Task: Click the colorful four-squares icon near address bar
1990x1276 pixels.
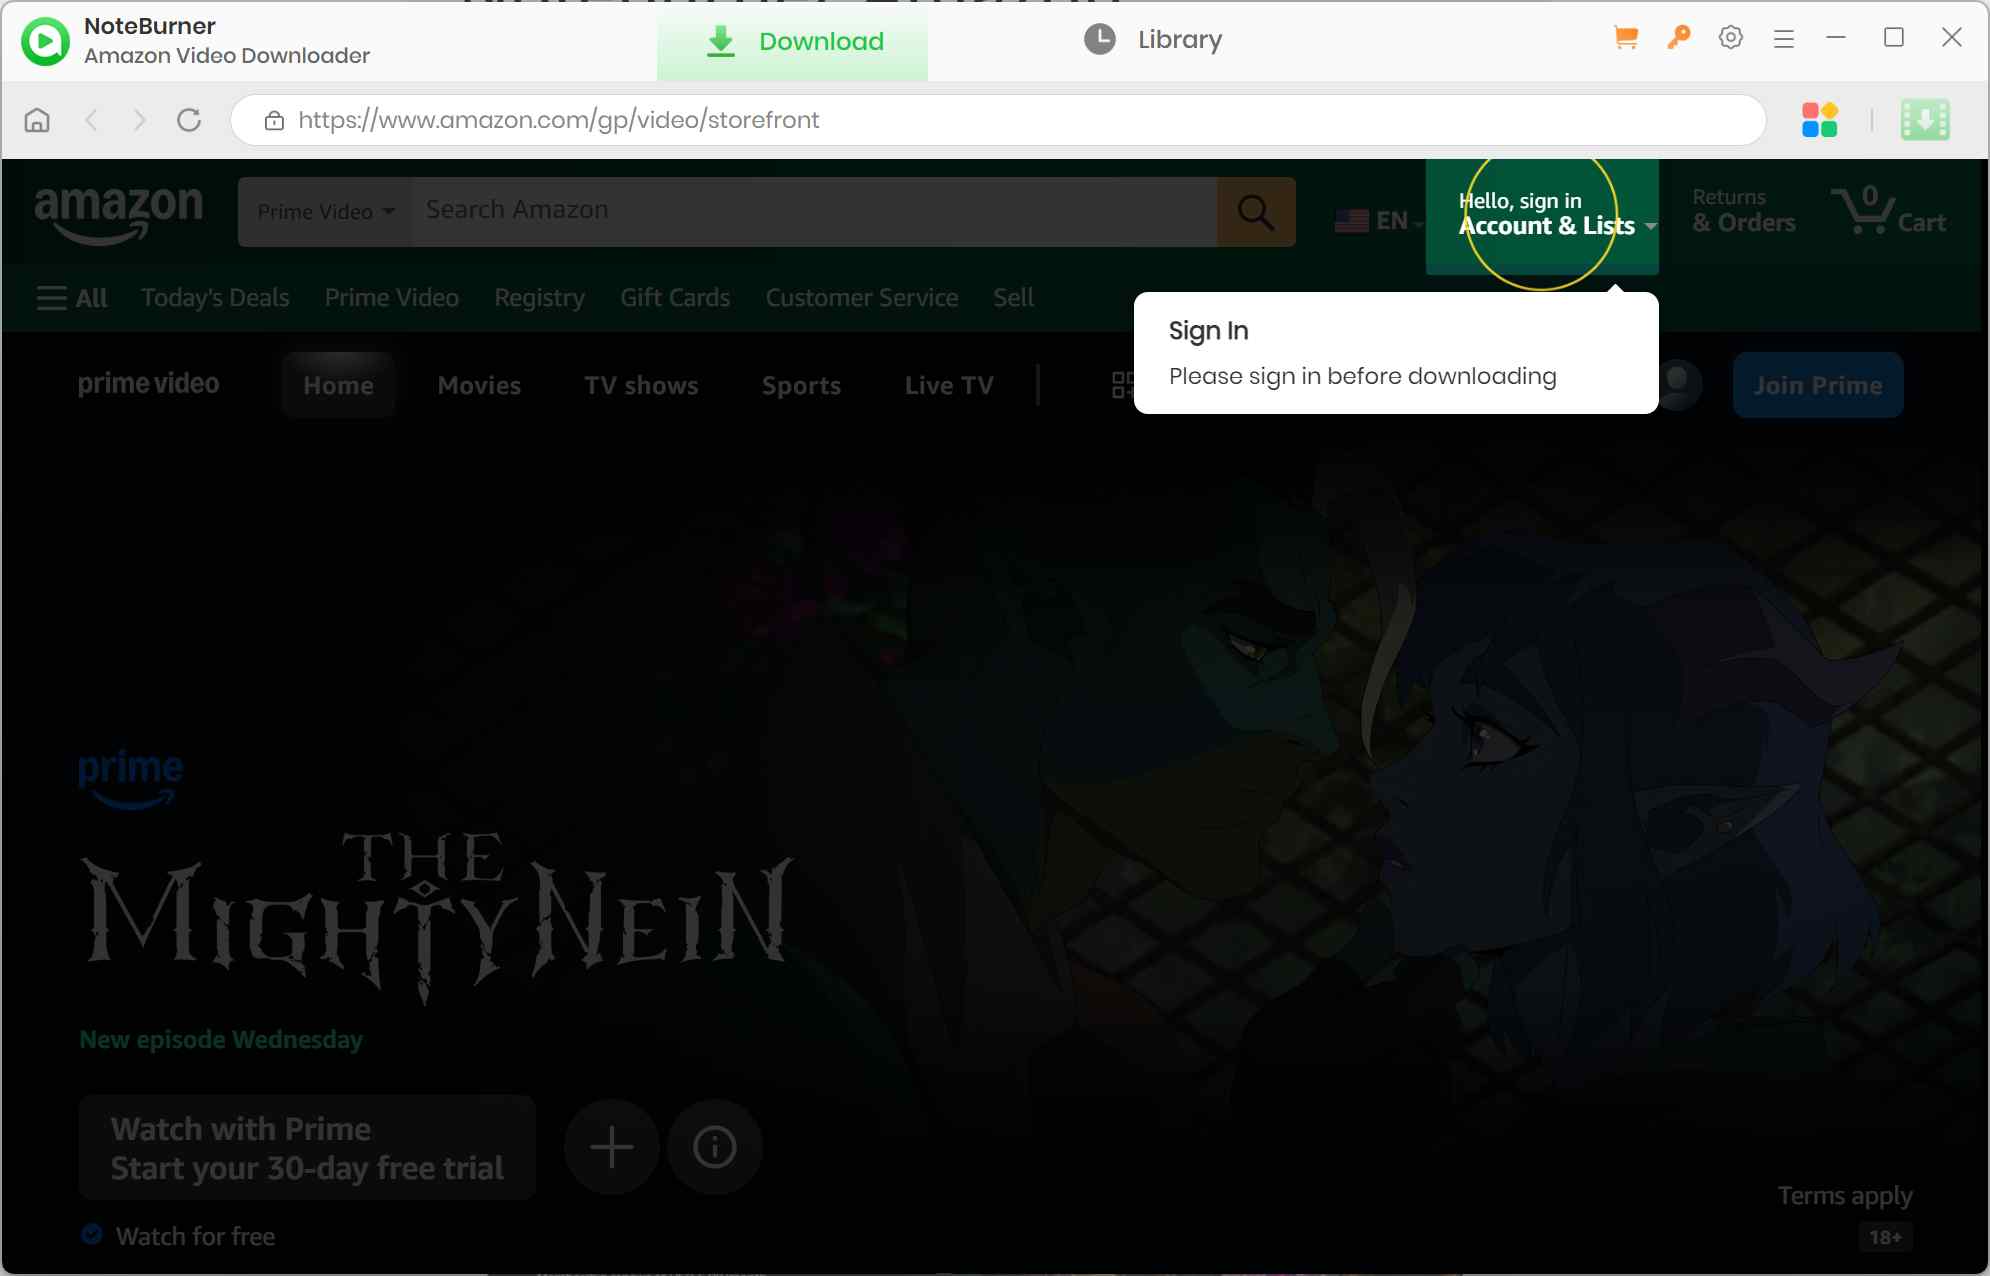Action: click(x=1820, y=119)
